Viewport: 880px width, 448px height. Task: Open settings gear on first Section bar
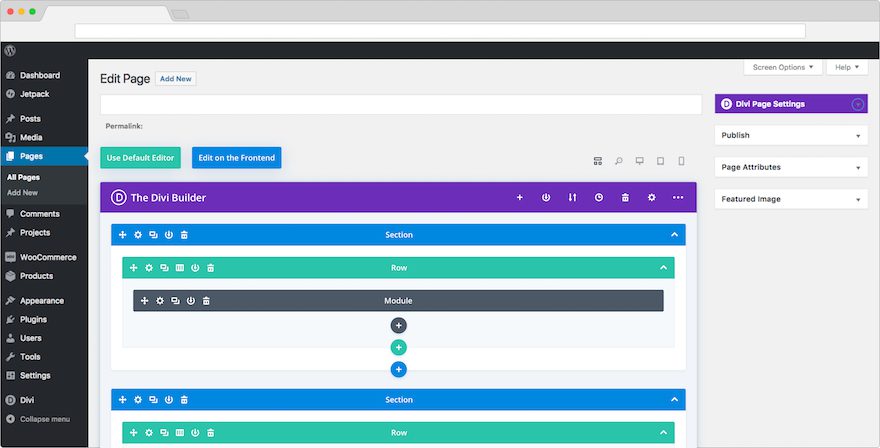138,235
